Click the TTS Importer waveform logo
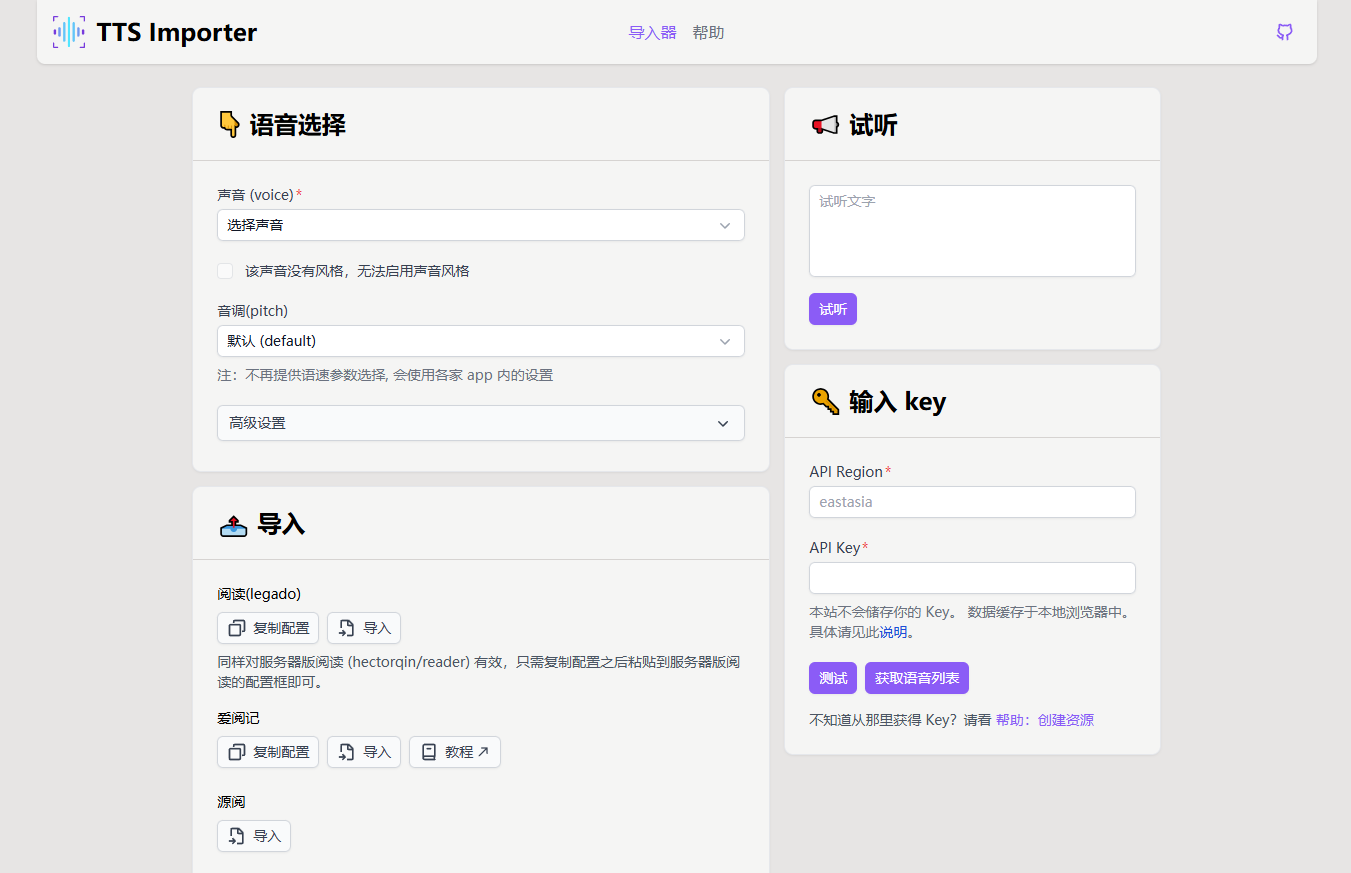 (69, 32)
